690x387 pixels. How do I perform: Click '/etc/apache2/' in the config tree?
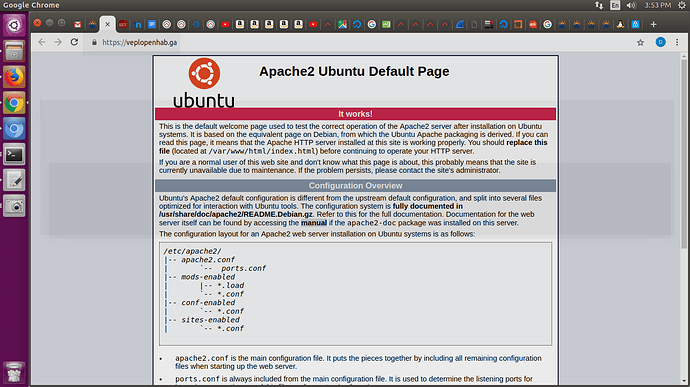point(192,251)
